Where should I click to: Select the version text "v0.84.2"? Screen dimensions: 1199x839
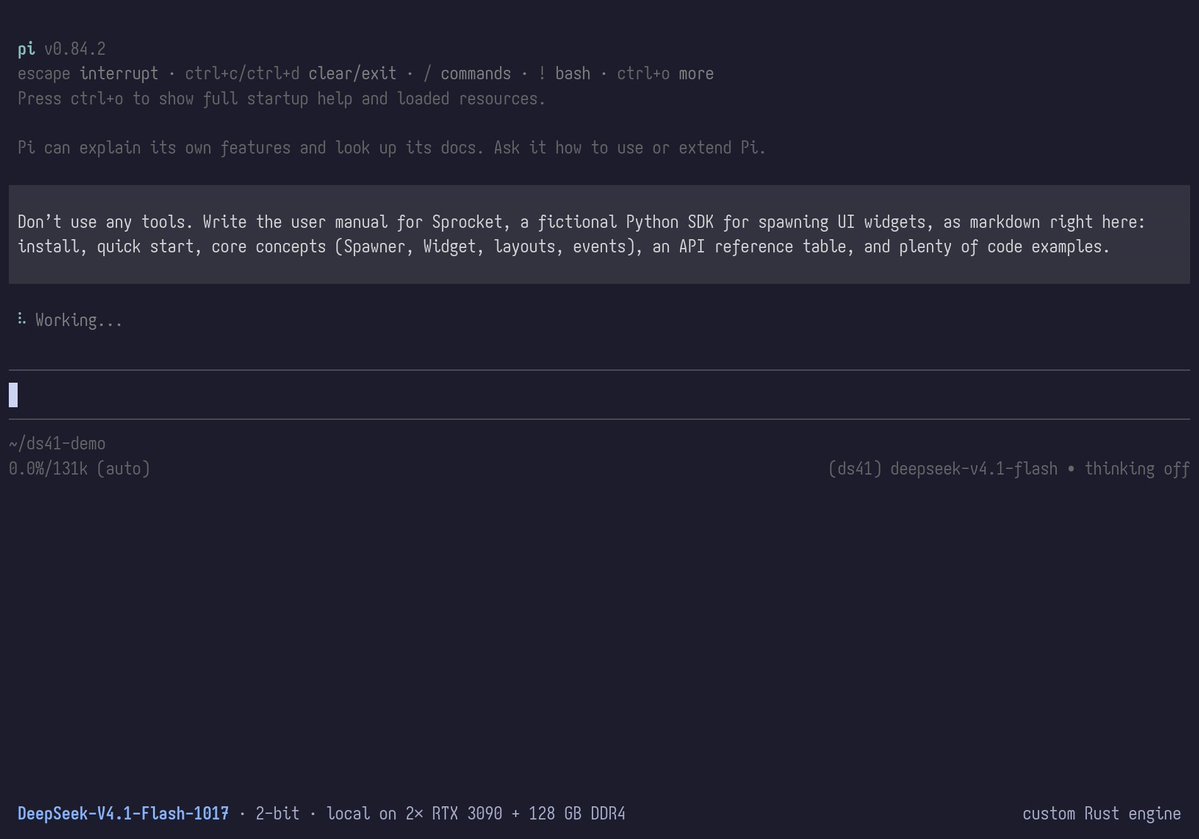click(x=75, y=49)
